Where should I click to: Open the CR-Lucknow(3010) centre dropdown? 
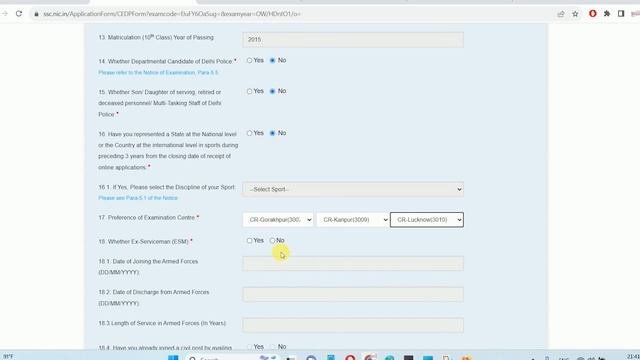[x=427, y=220]
